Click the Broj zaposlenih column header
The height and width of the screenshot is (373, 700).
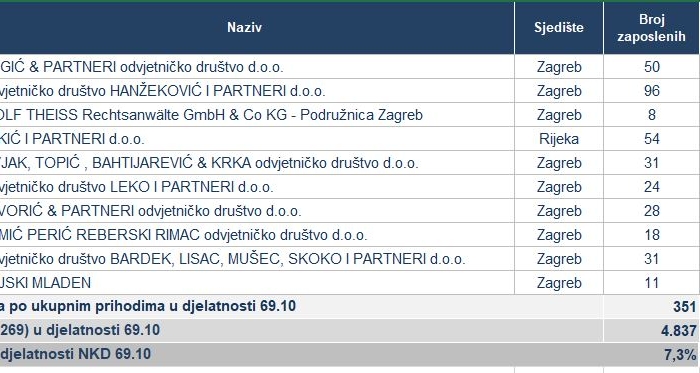(x=651, y=28)
